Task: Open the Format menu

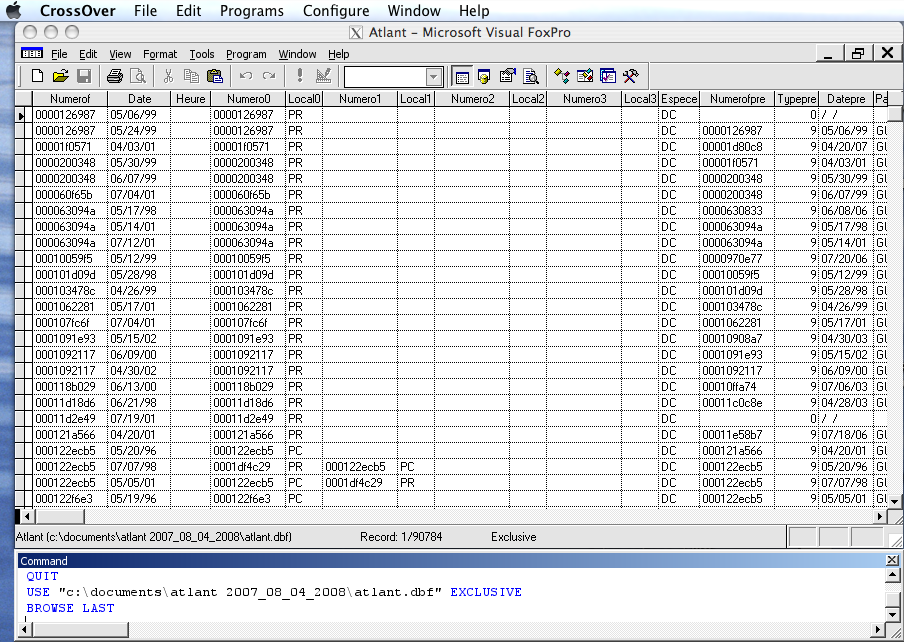Action: coord(160,54)
